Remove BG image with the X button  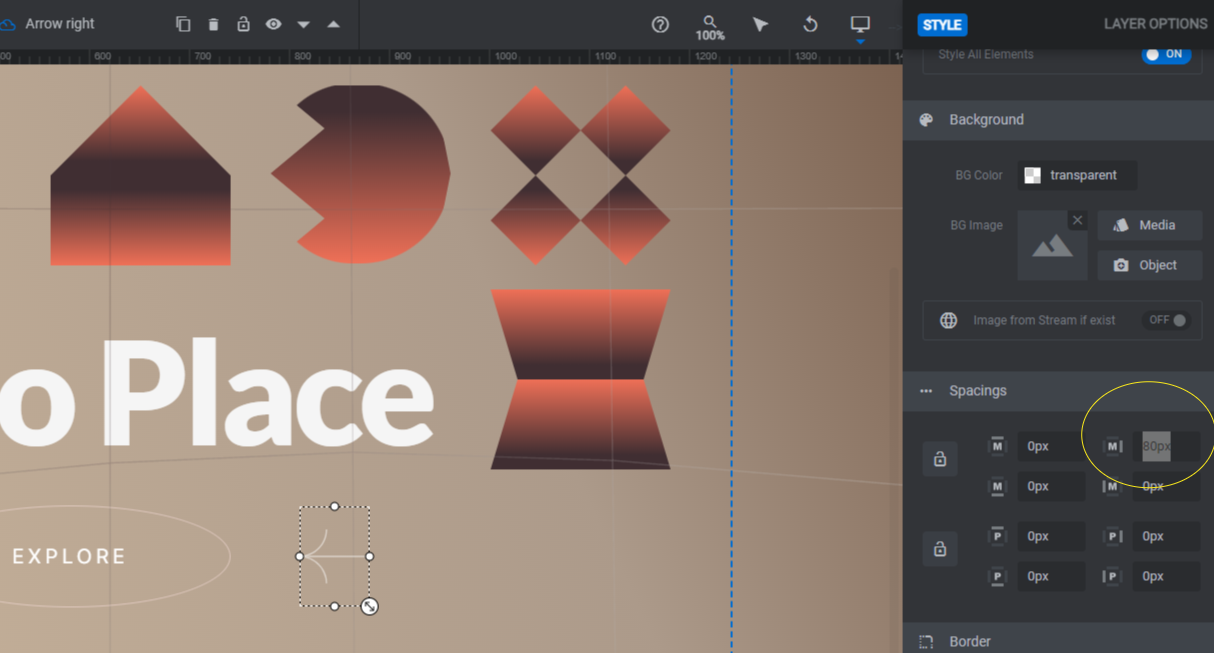(x=1077, y=220)
